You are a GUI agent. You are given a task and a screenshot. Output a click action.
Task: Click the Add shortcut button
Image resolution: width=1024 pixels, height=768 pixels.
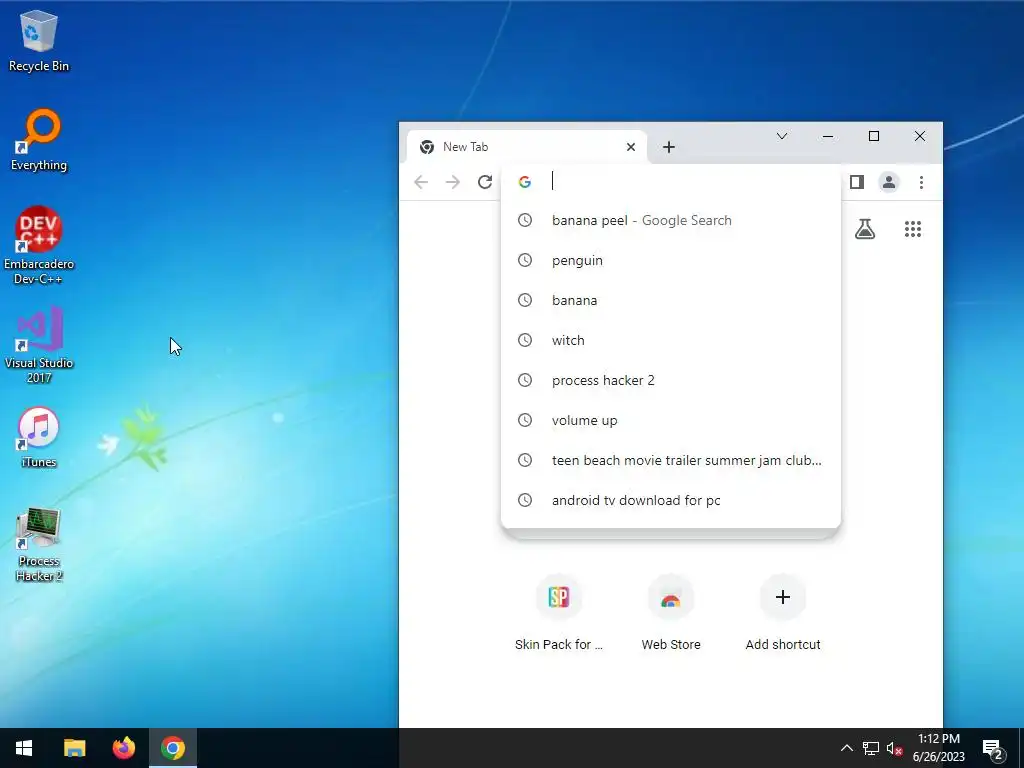[782, 612]
